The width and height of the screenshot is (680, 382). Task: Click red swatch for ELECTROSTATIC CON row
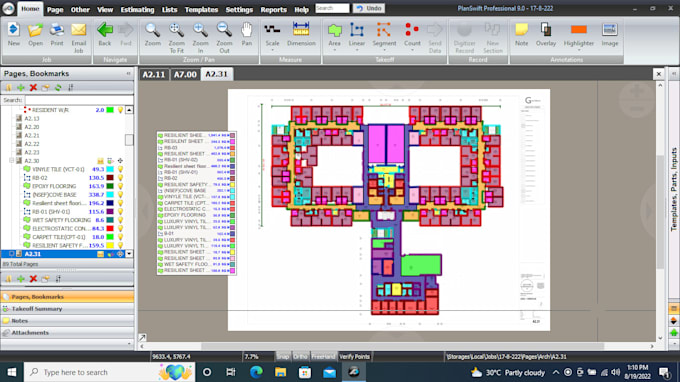(110, 229)
